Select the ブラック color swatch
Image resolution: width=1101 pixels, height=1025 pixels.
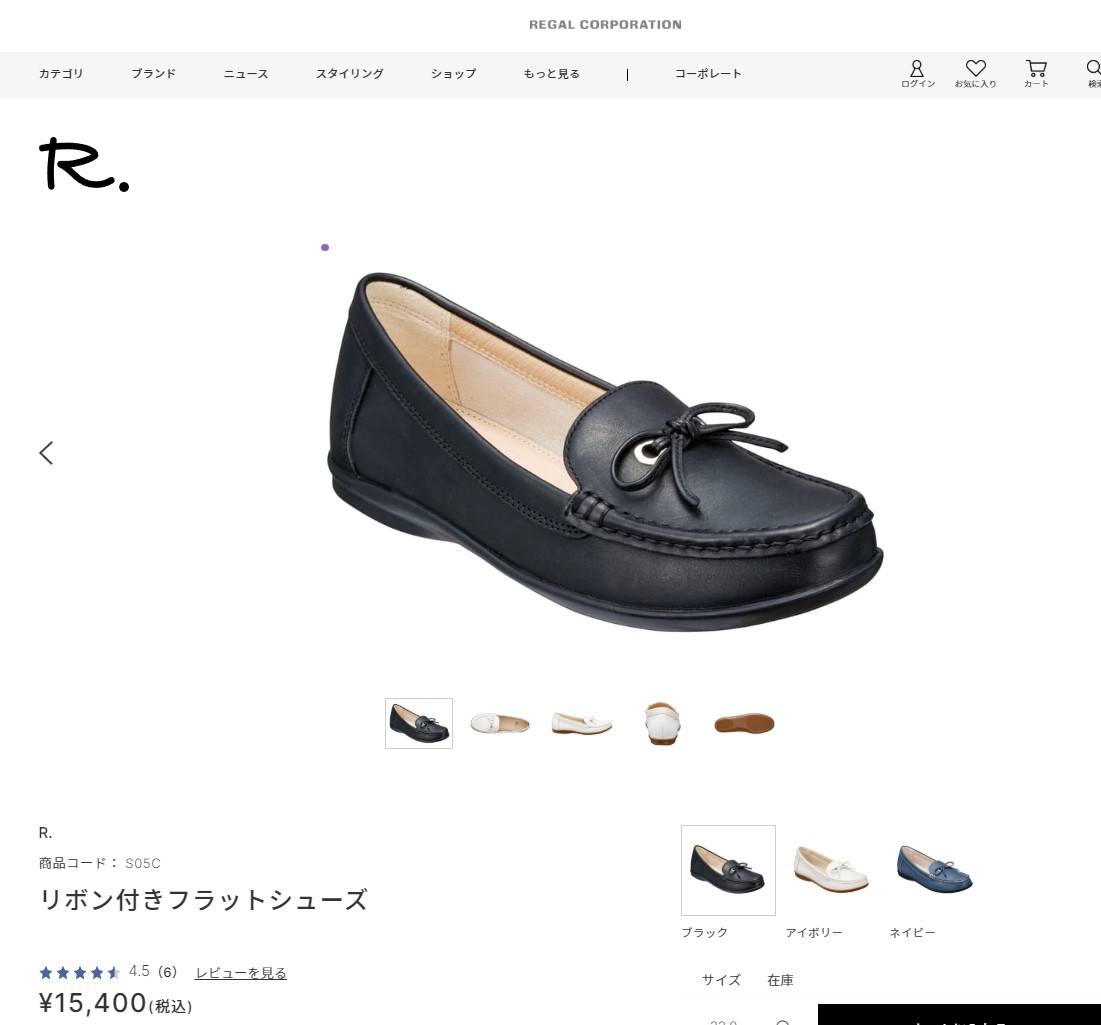[x=728, y=870]
